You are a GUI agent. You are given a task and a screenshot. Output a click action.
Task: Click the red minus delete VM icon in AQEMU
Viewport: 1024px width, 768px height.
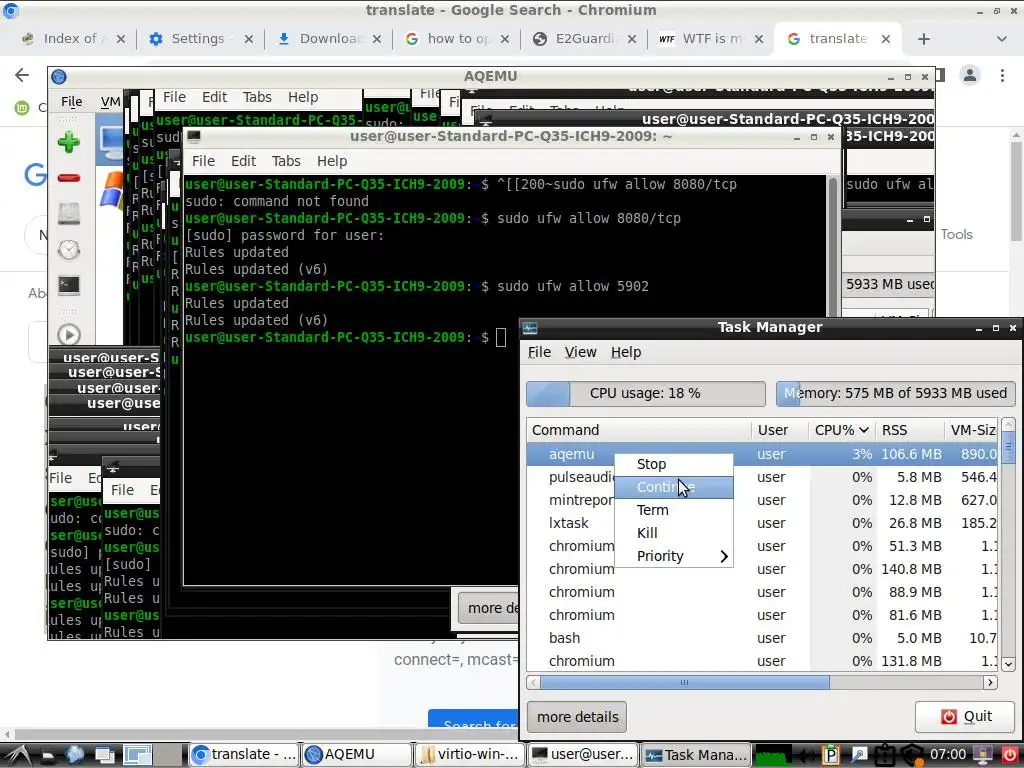(69, 178)
